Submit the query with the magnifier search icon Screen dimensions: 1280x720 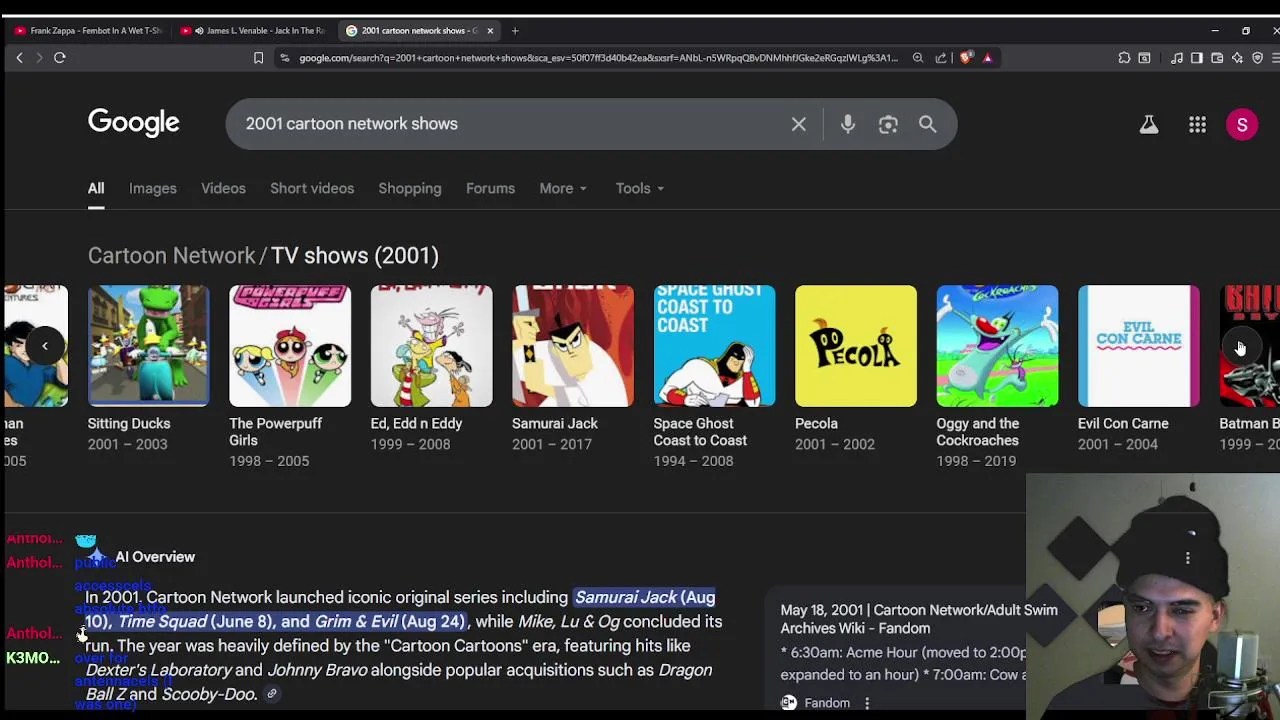(x=928, y=124)
